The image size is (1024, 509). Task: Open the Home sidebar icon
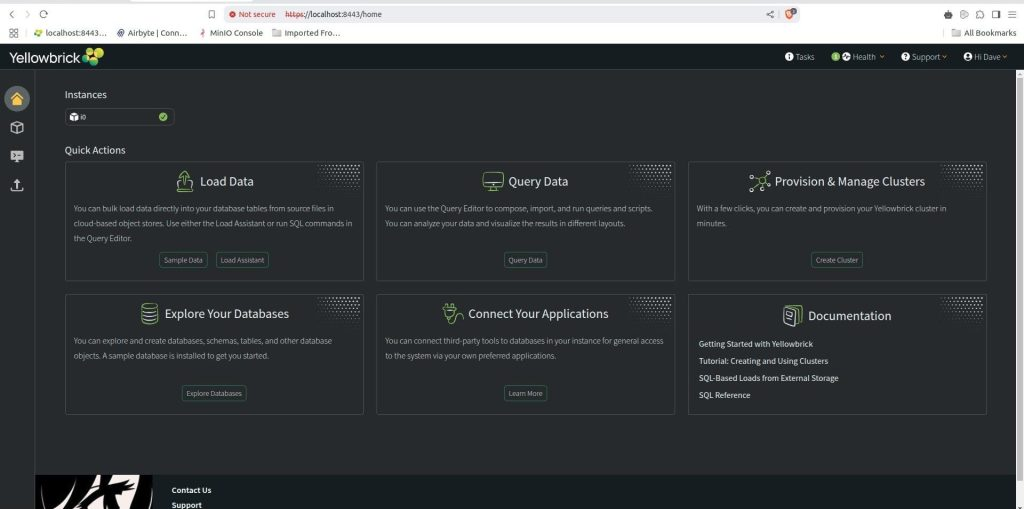[x=17, y=99]
